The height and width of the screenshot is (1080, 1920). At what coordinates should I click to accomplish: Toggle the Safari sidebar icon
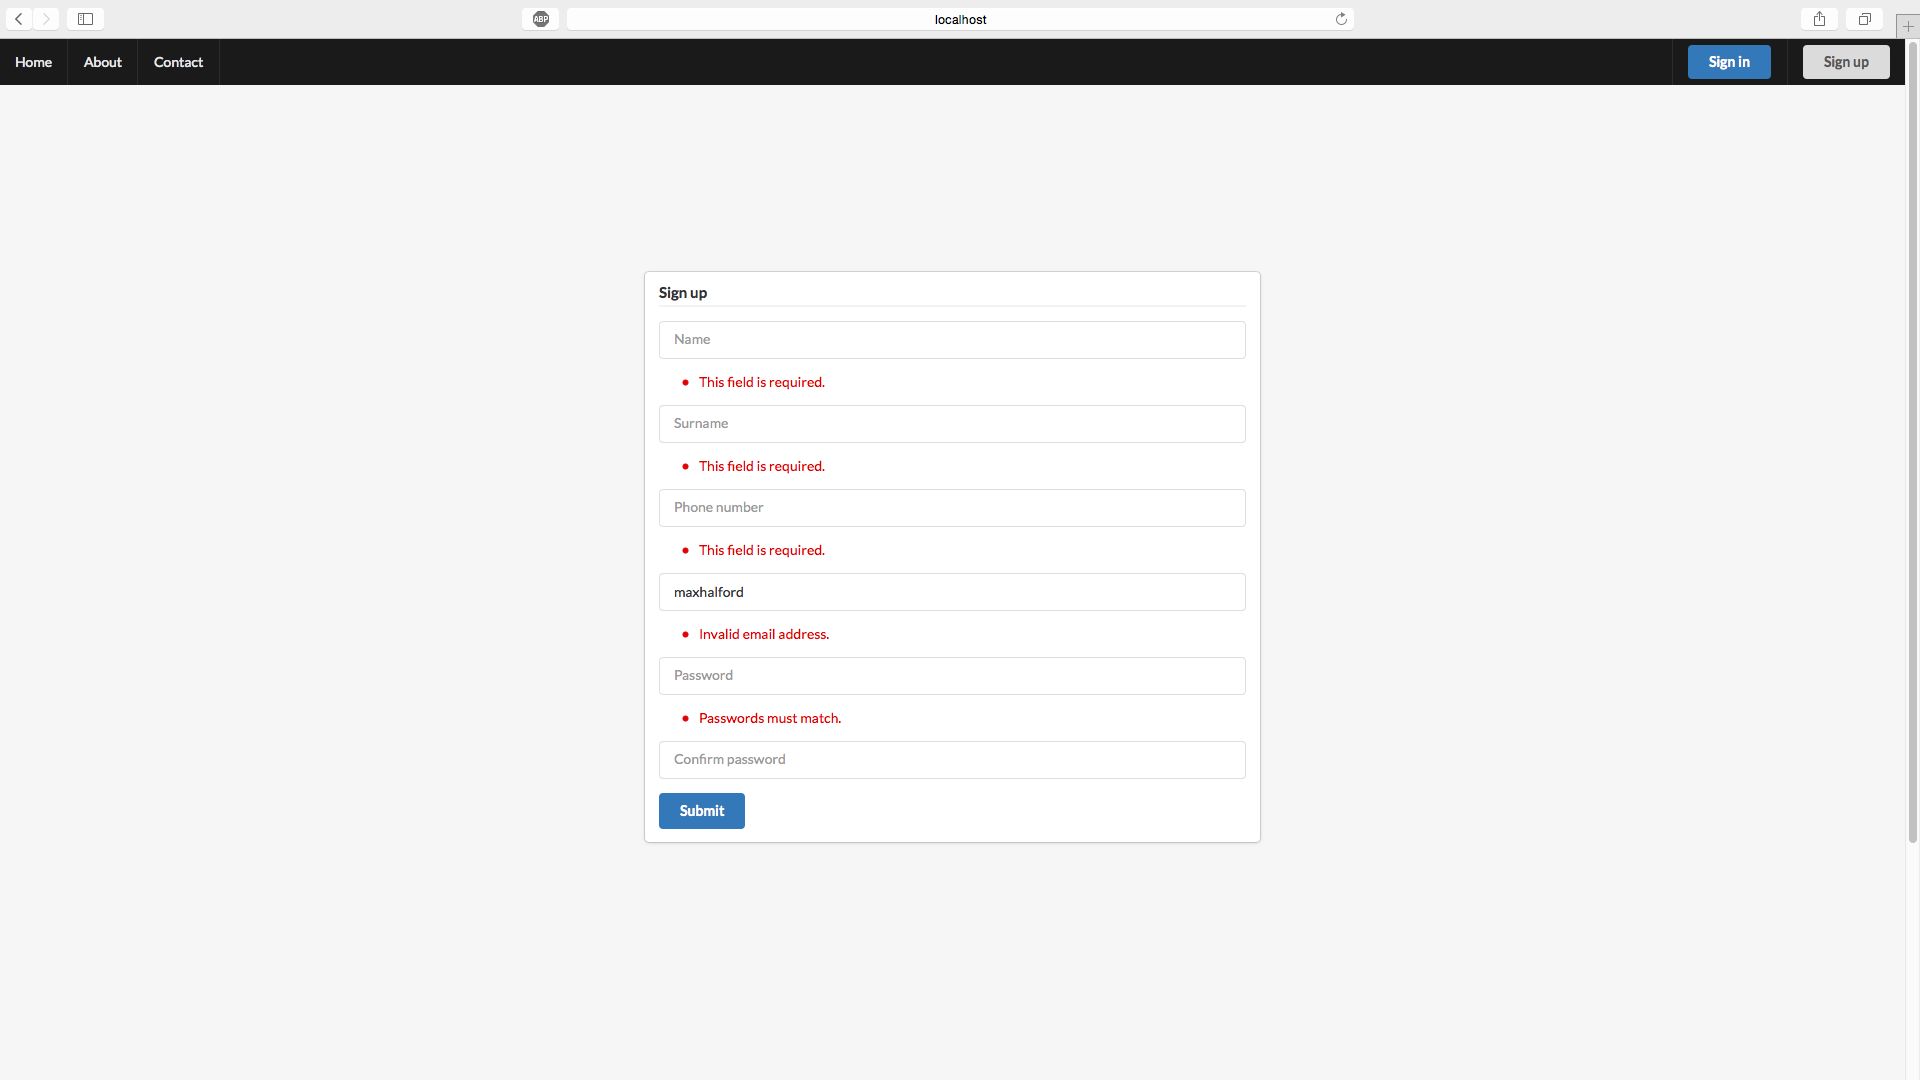point(86,19)
